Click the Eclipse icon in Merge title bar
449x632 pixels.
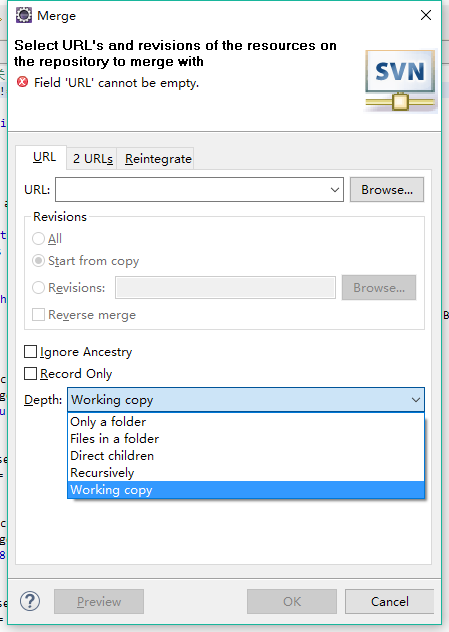[24, 16]
